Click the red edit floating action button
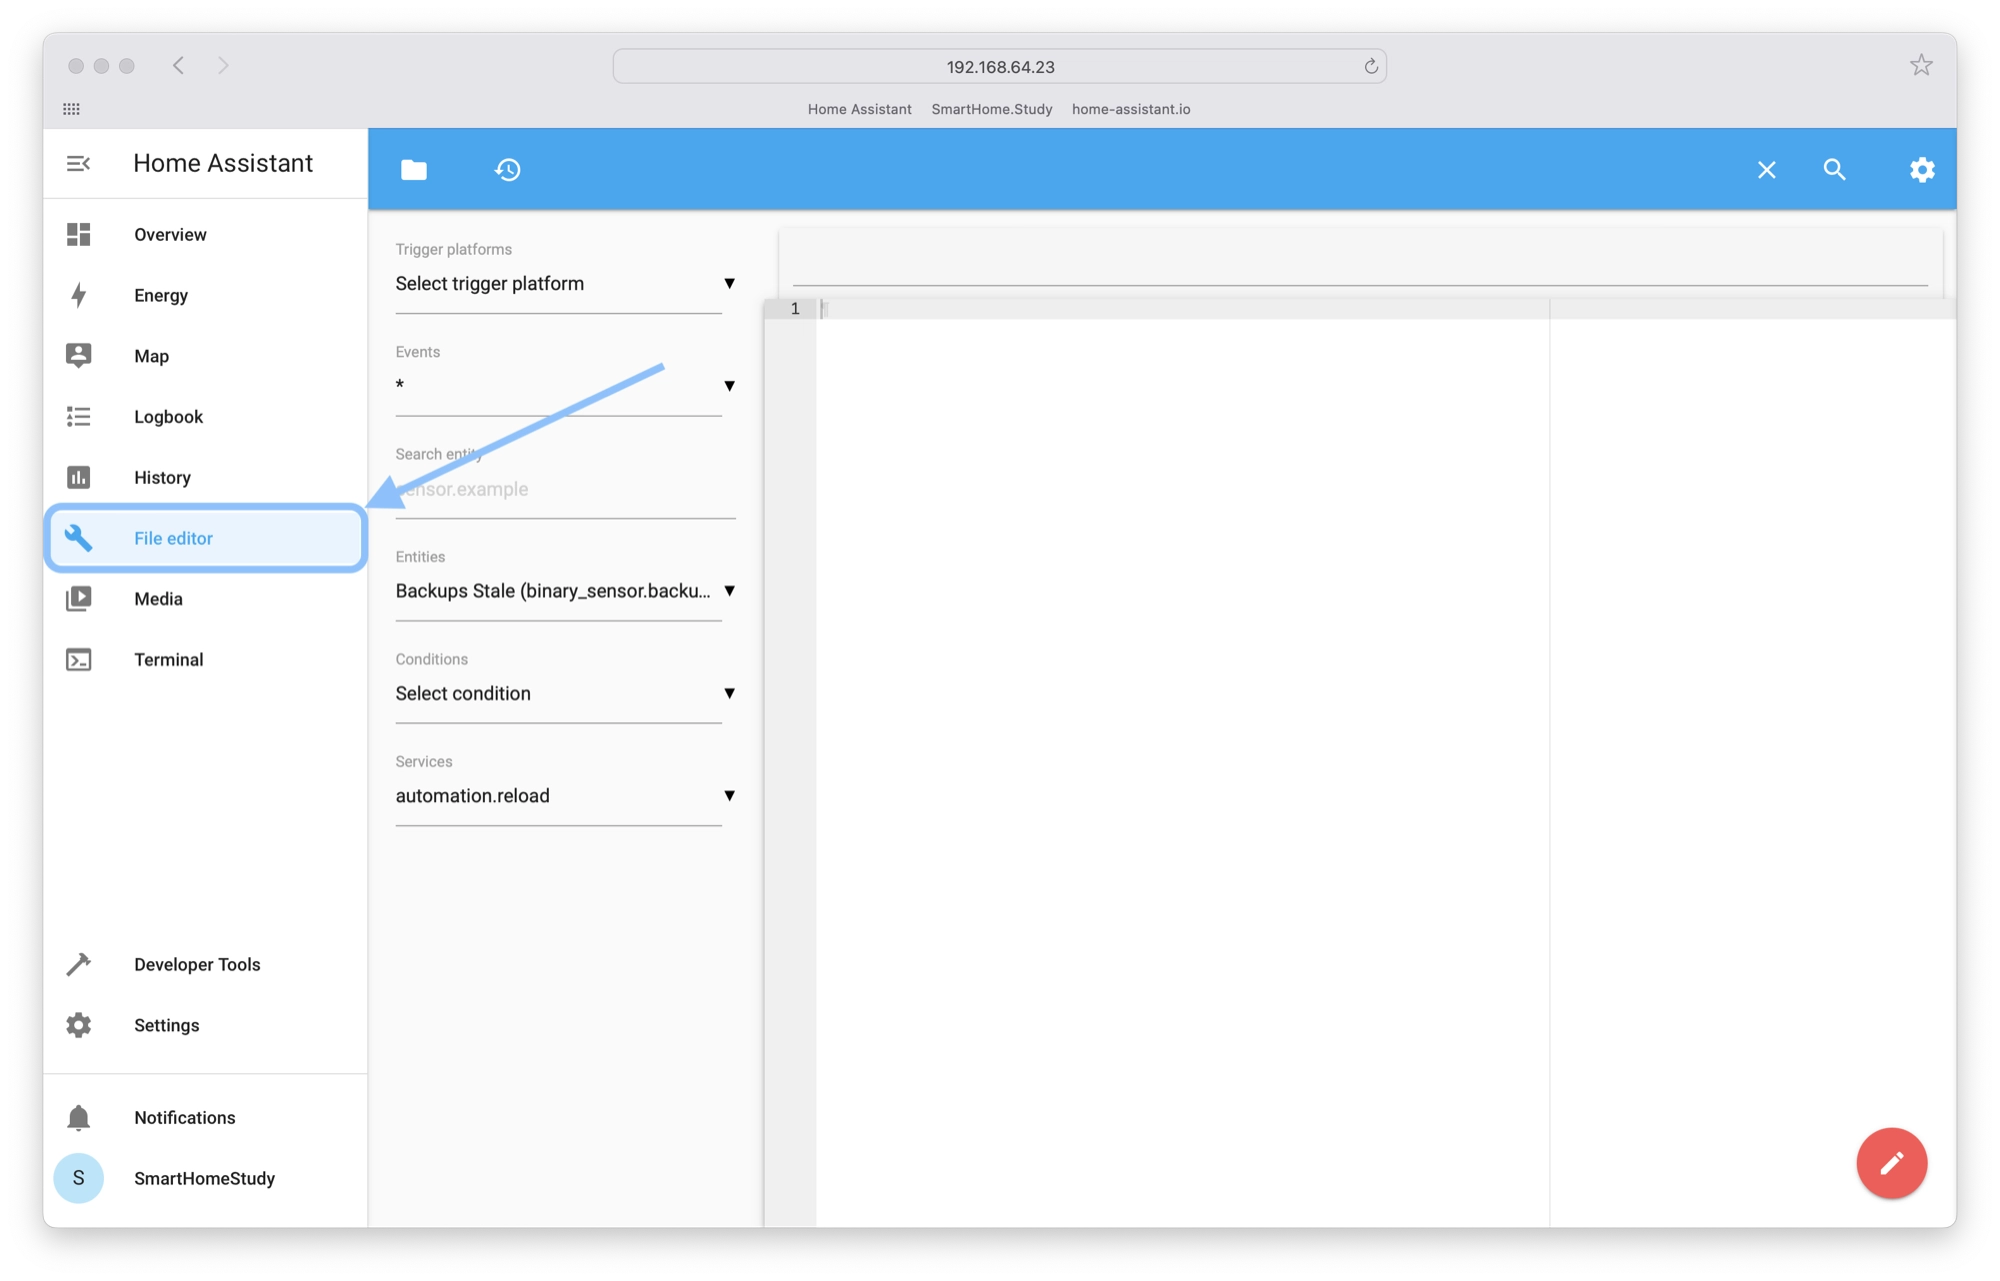 click(1889, 1163)
